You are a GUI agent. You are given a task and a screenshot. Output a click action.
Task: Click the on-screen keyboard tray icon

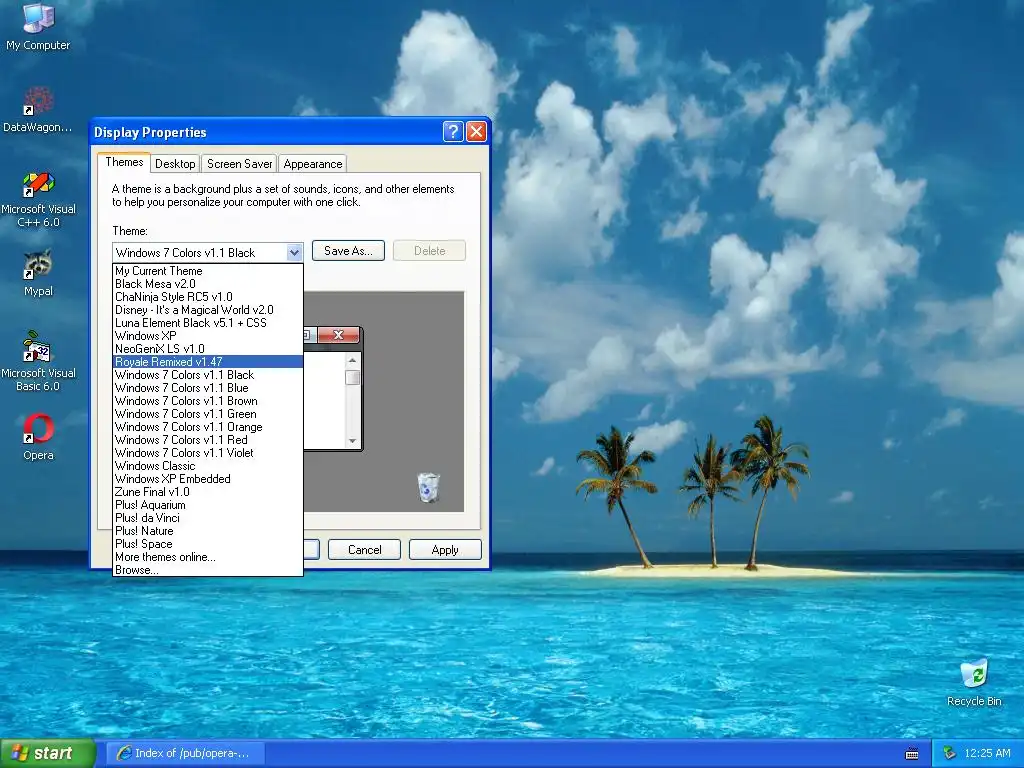point(912,754)
